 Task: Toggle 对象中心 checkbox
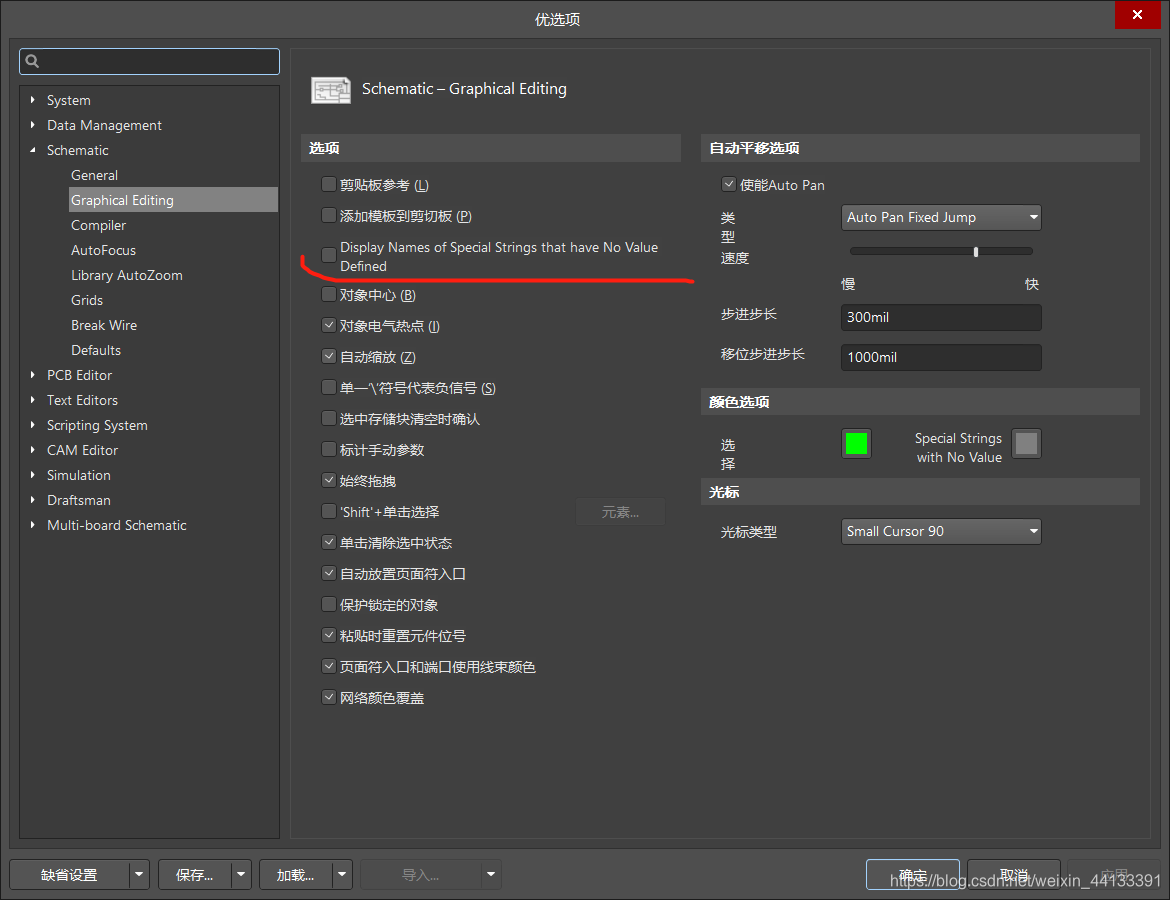point(328,295)
